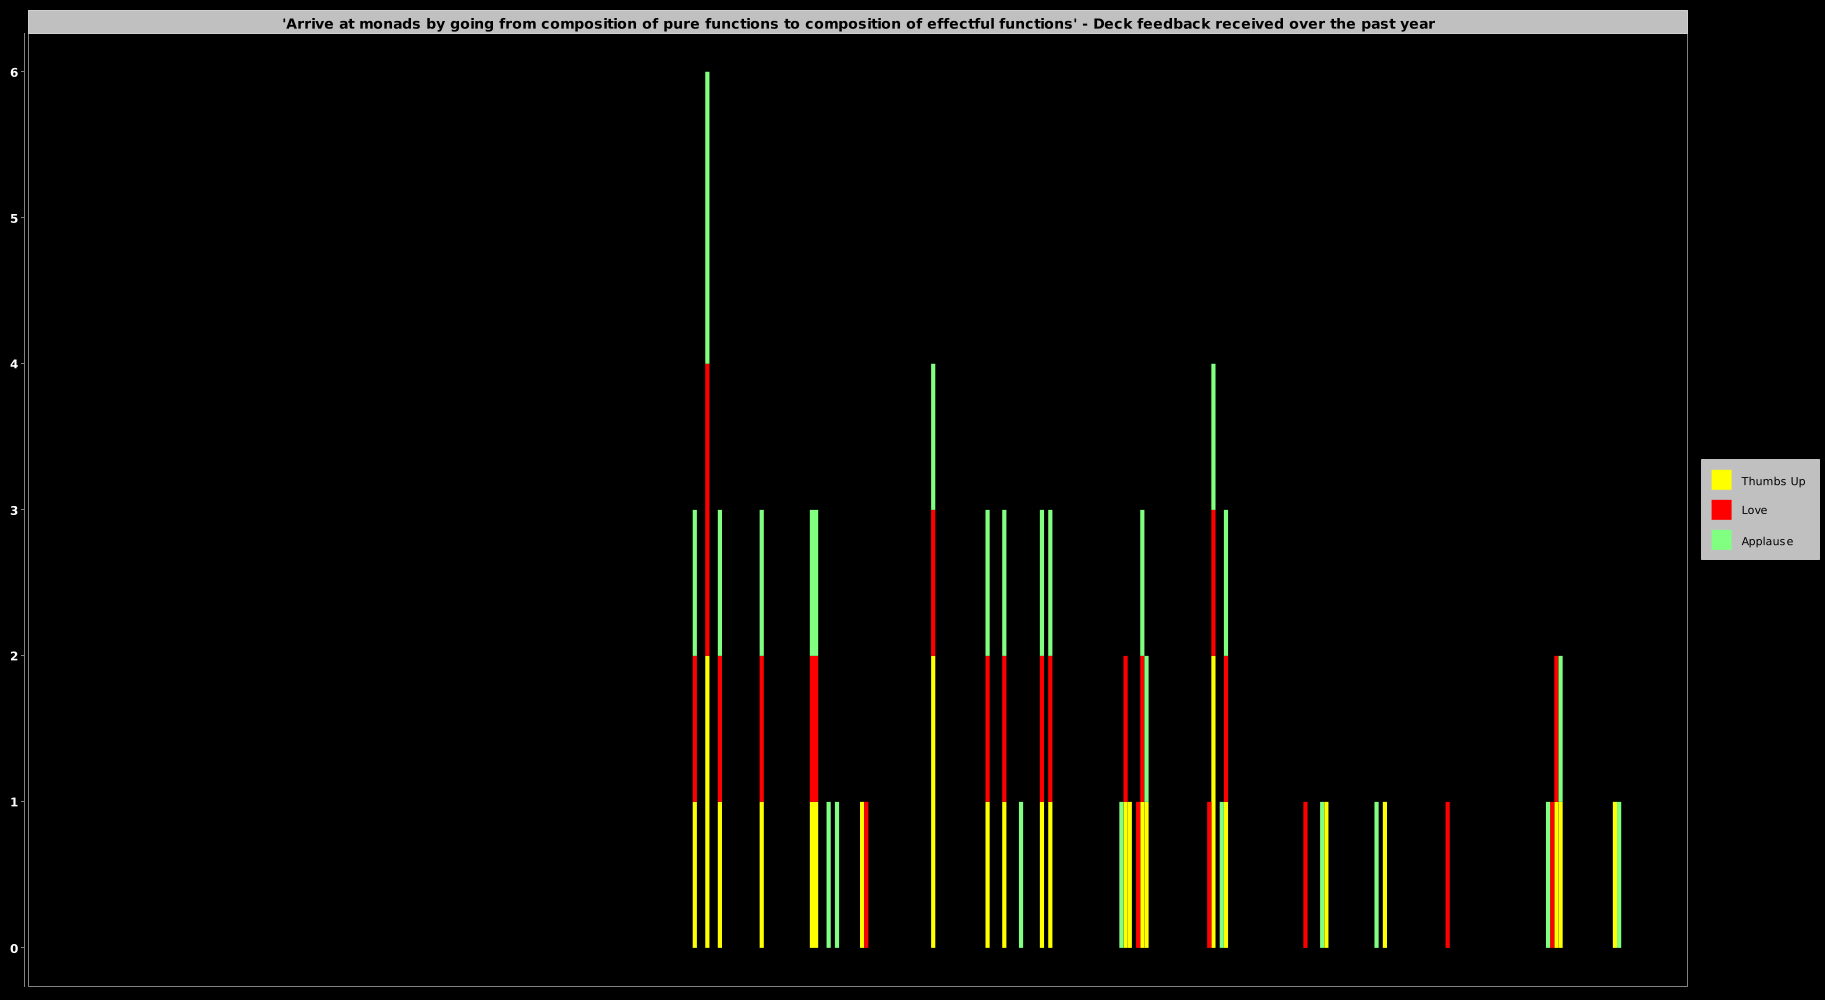Click the y-axis label 2
Image resolution: width=1825 pixels, height=1000 pixels.
pyautogui.click(x=14, y=656)
